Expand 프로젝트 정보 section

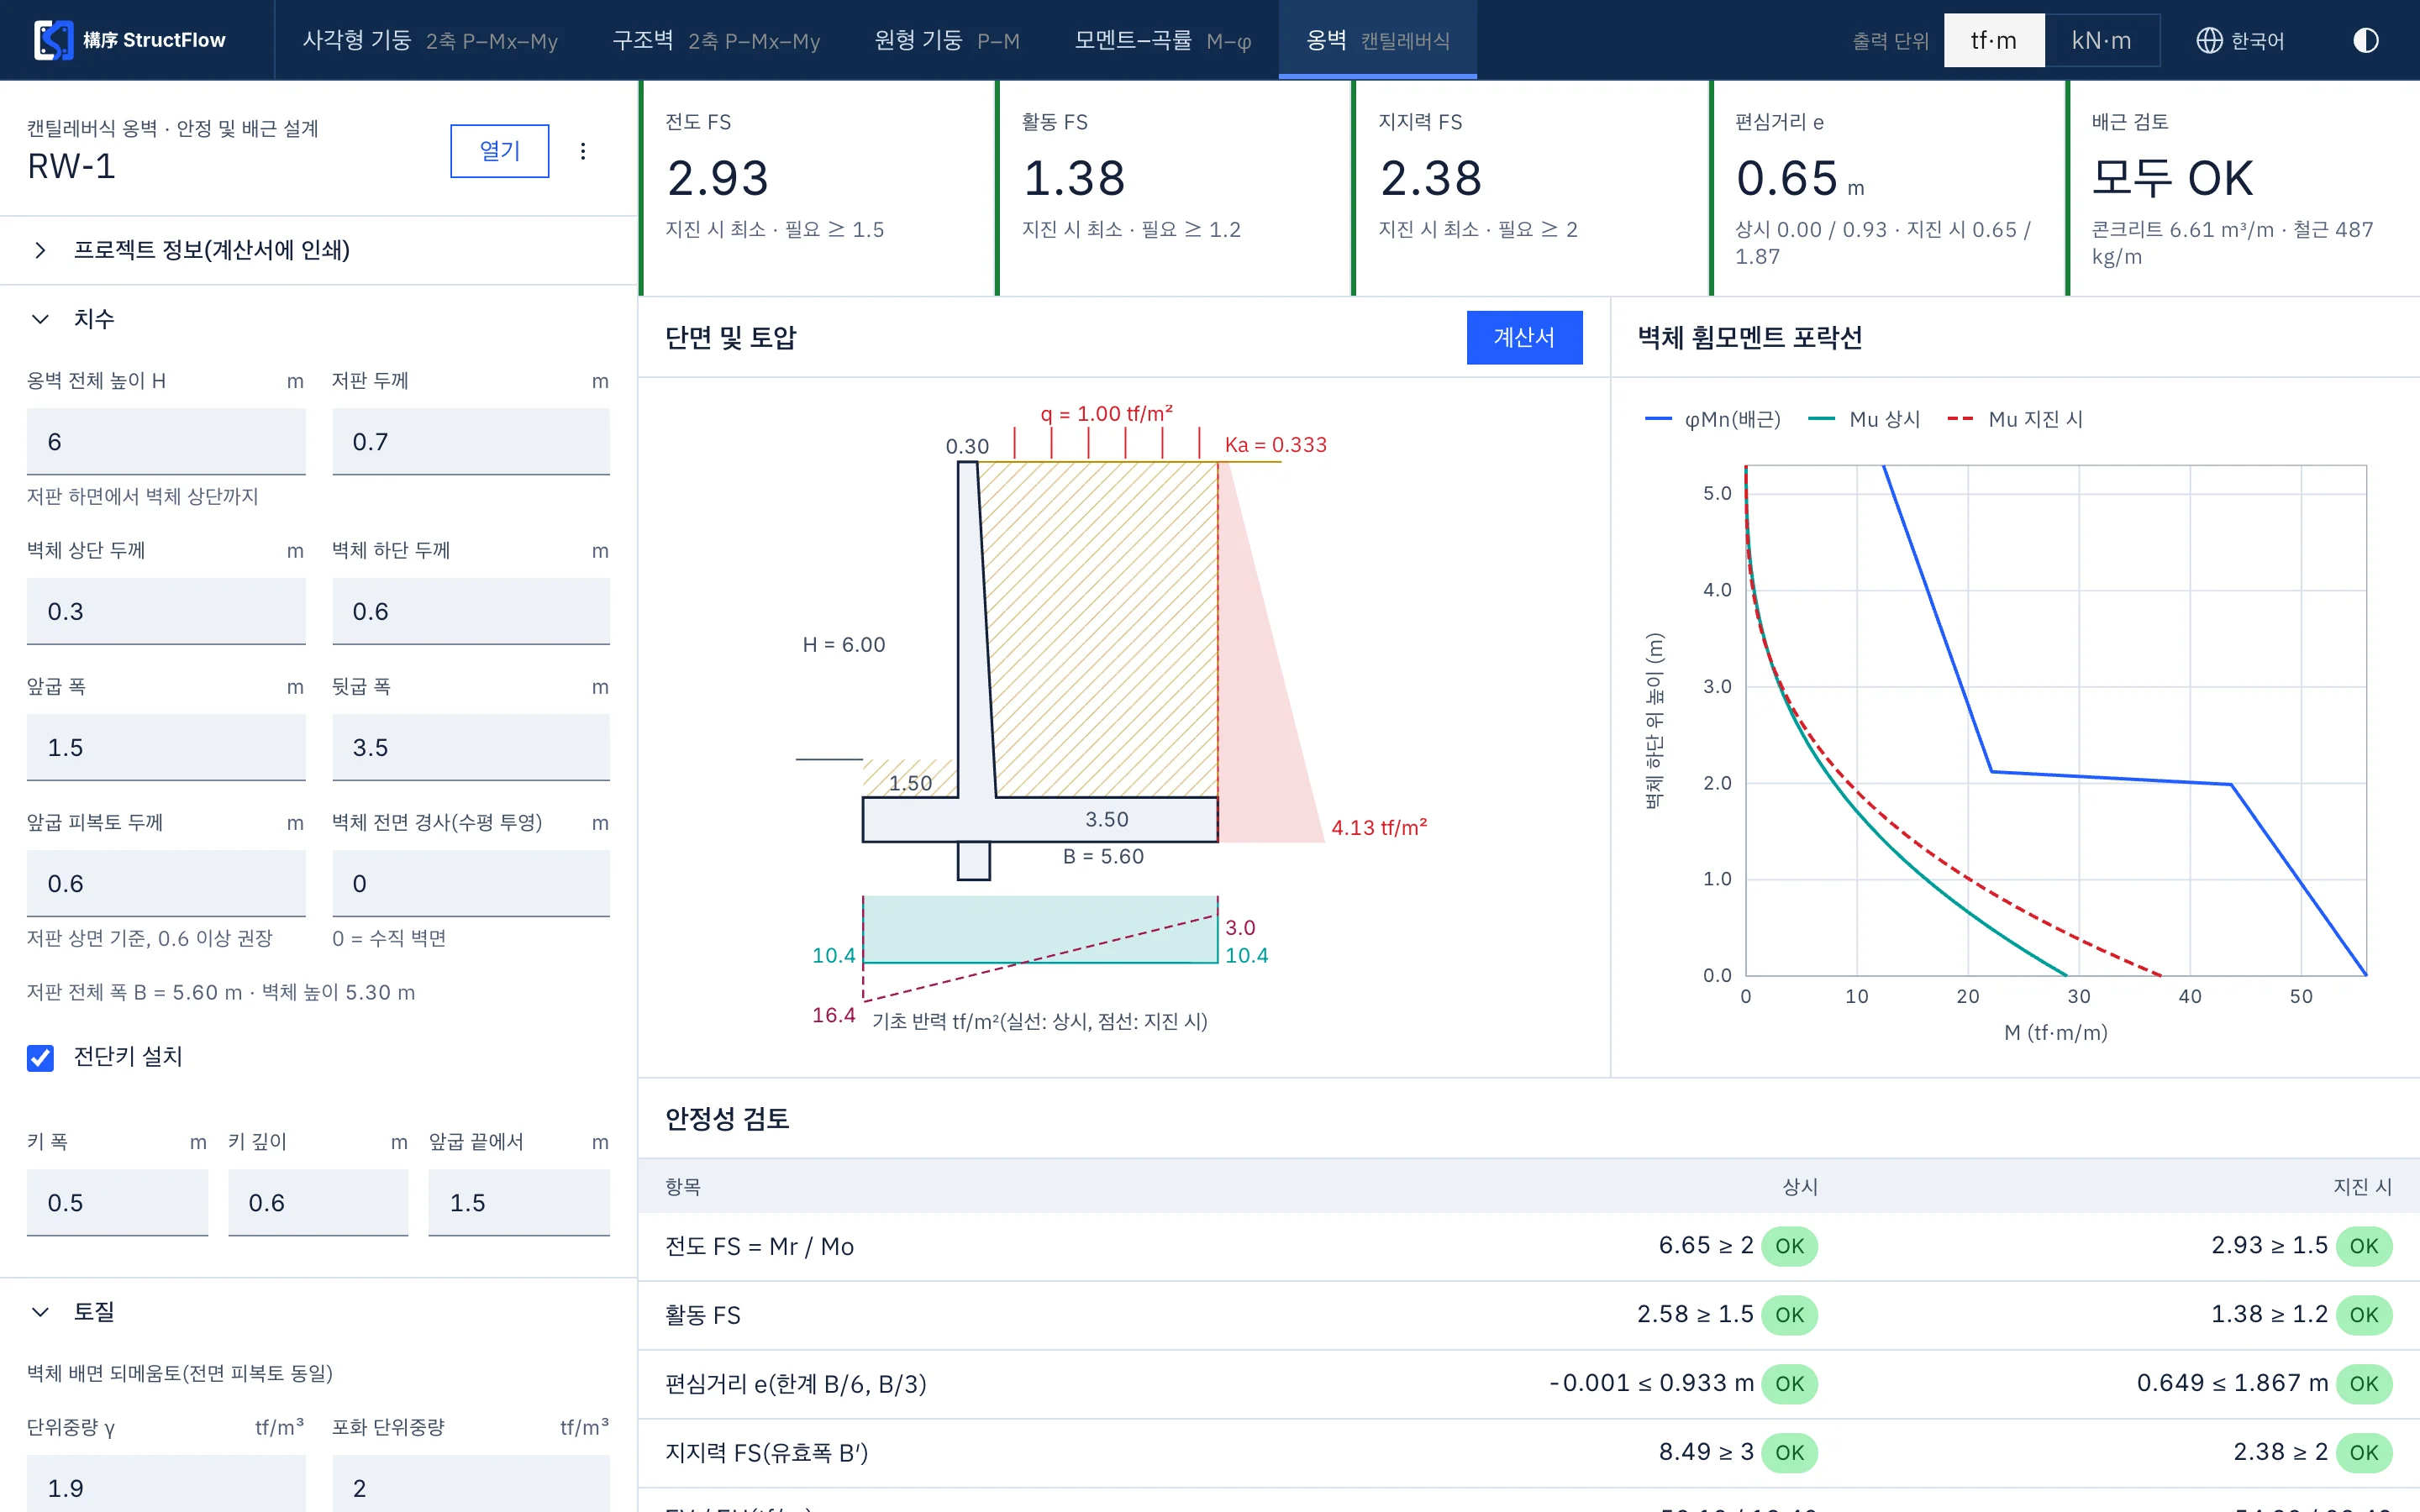318,250
